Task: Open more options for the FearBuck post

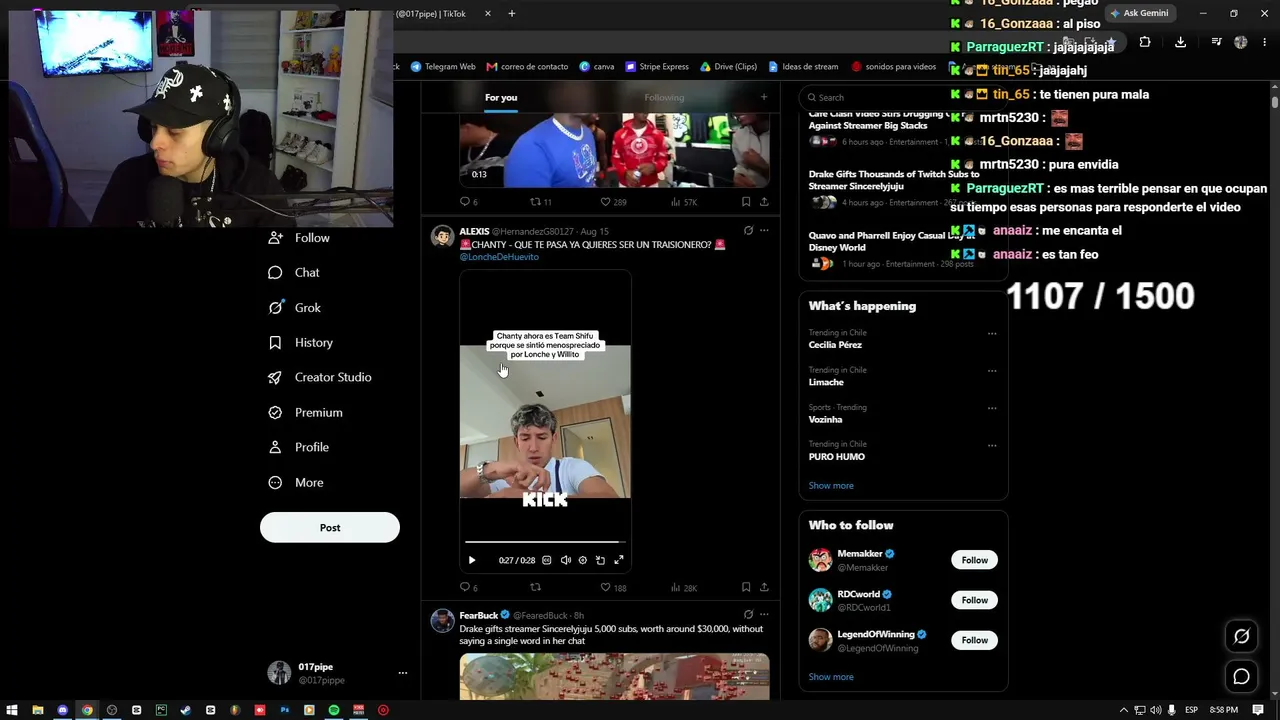Action: (x=764, y=615)
